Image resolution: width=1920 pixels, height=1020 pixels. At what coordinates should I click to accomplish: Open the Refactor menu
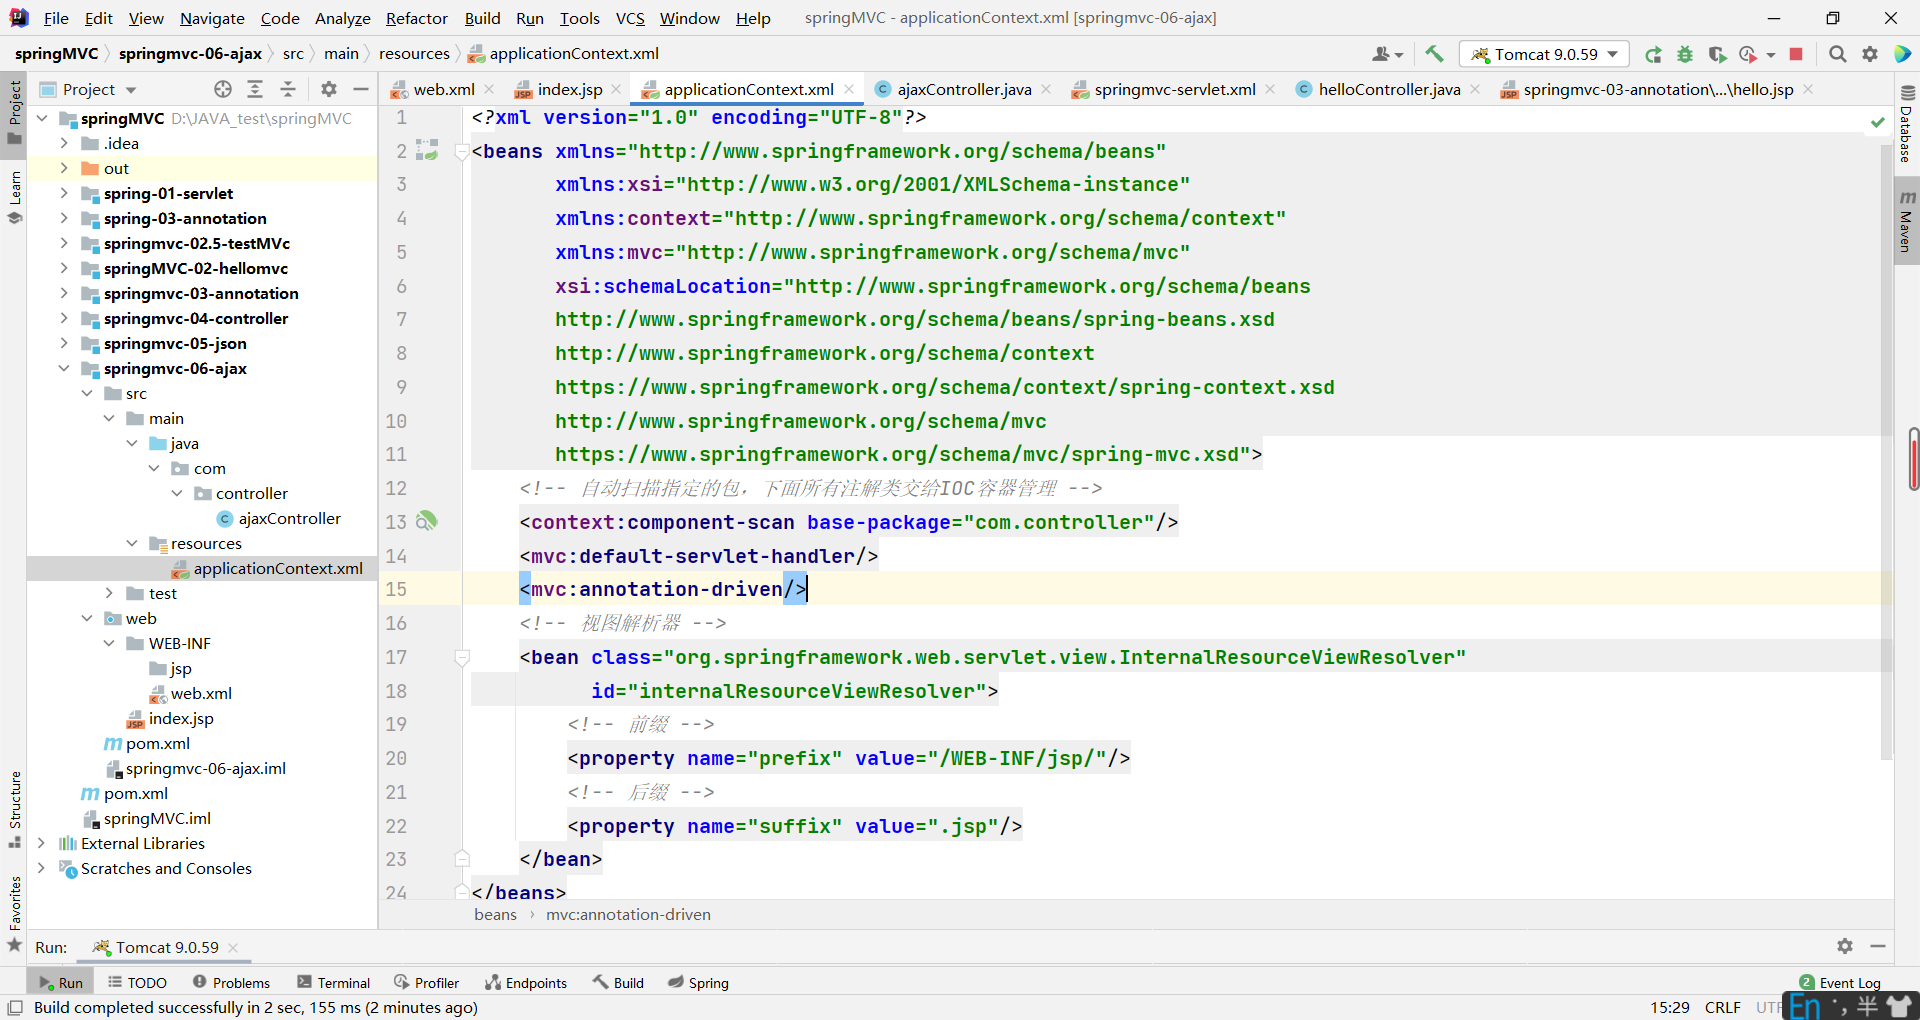(x=416, y=18)
